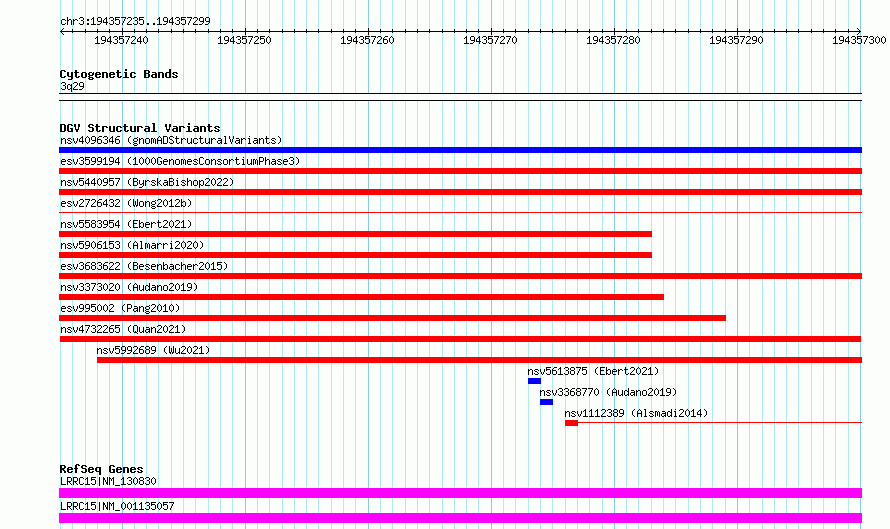
Task: Click the 3q29 band label
Action: 72,86
